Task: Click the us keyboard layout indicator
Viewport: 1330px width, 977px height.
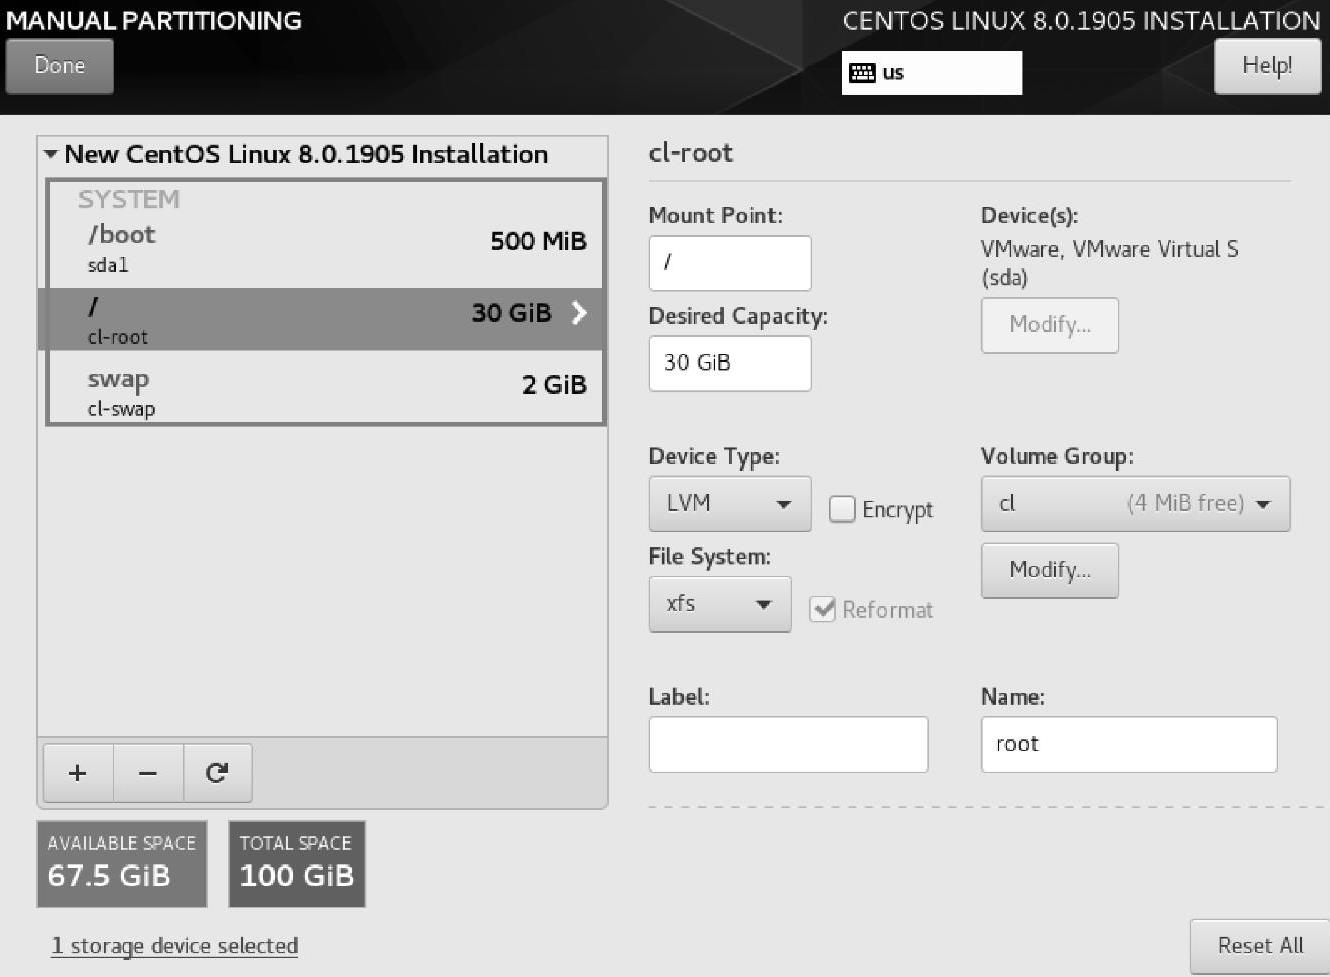Action: 932,73
